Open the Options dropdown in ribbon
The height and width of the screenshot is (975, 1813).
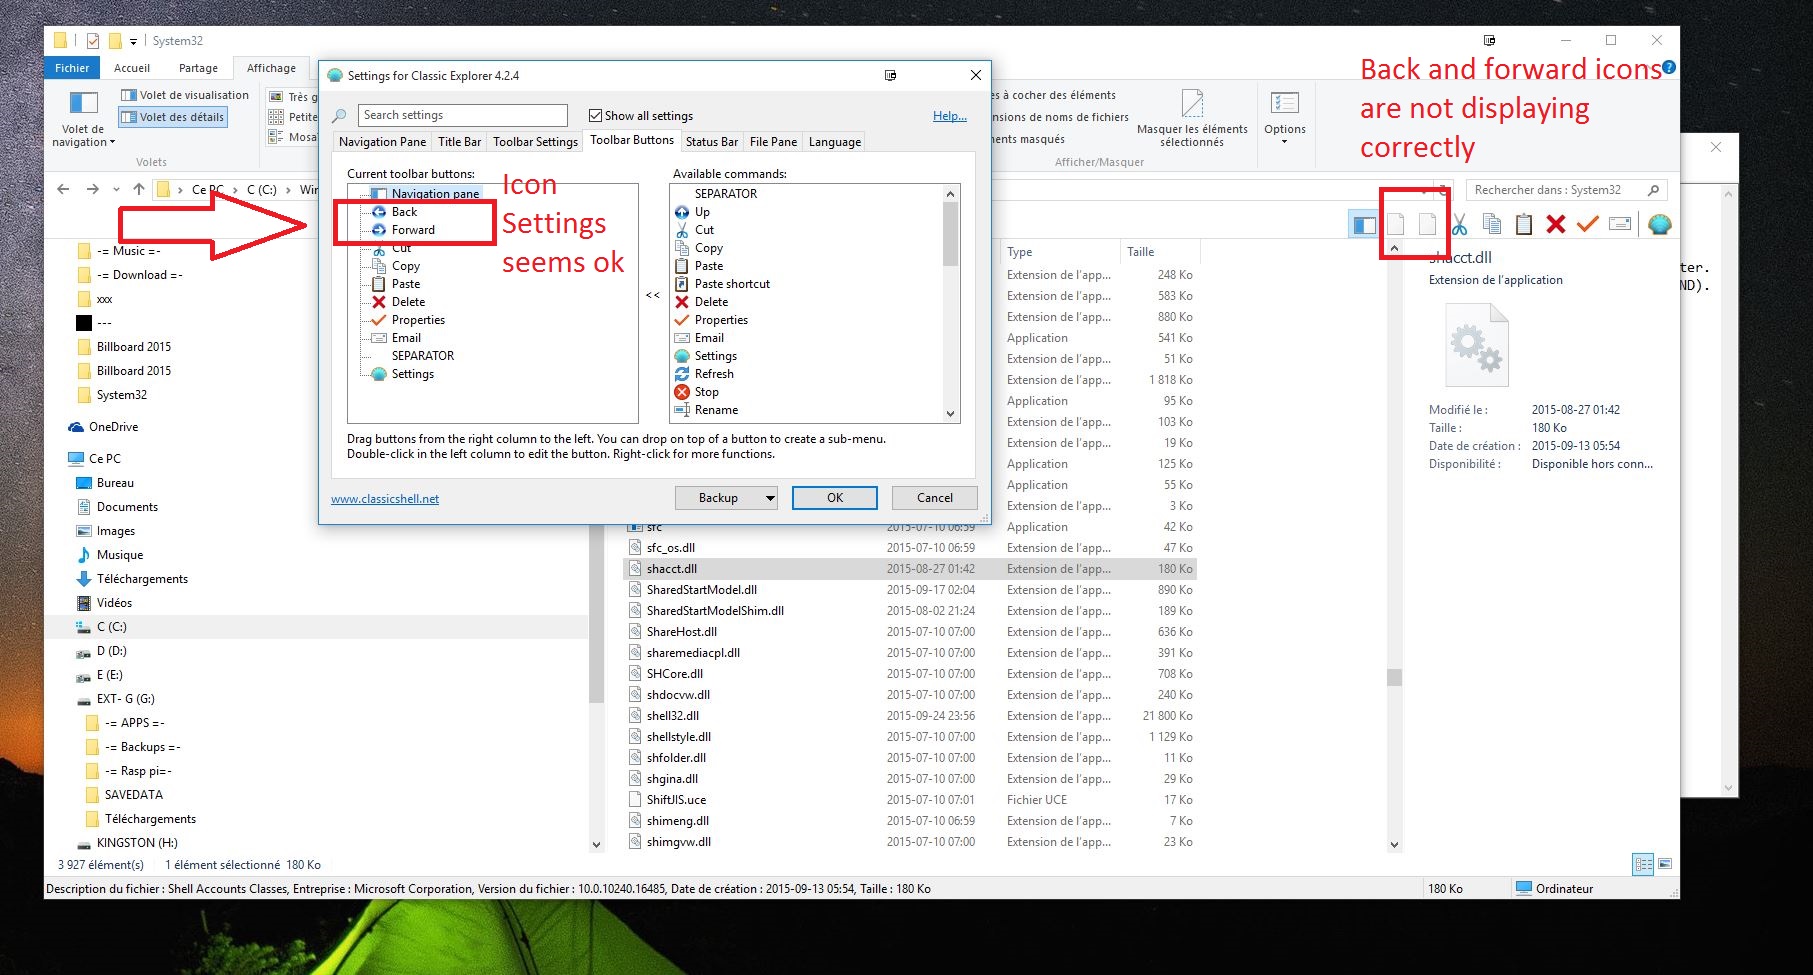click(x=1284, y=117)
